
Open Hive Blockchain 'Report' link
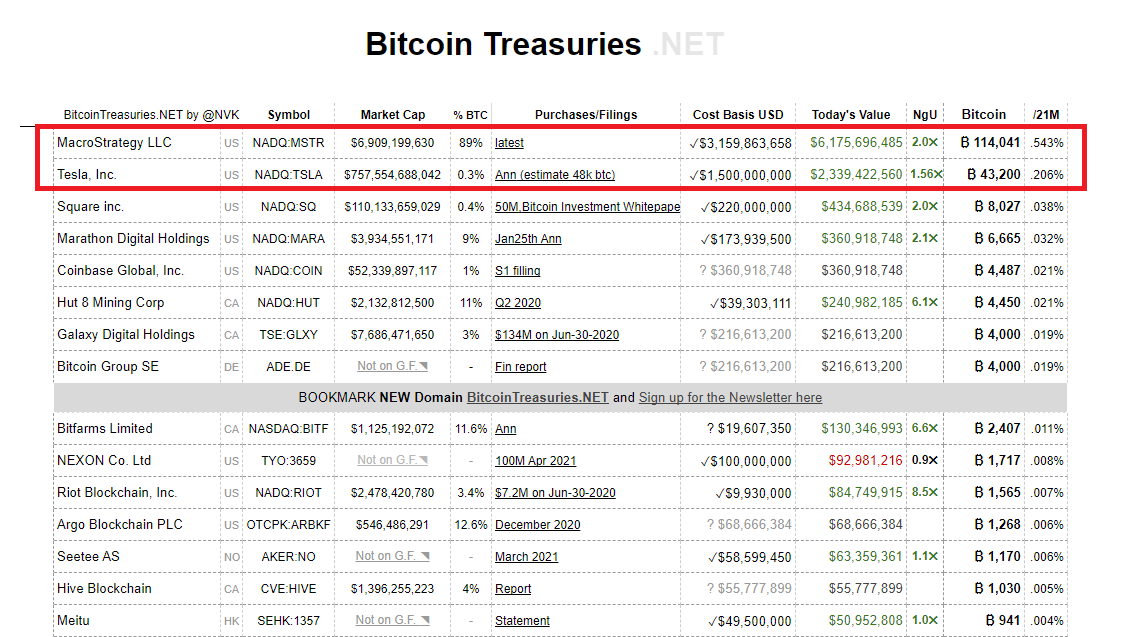coord(513,589)
